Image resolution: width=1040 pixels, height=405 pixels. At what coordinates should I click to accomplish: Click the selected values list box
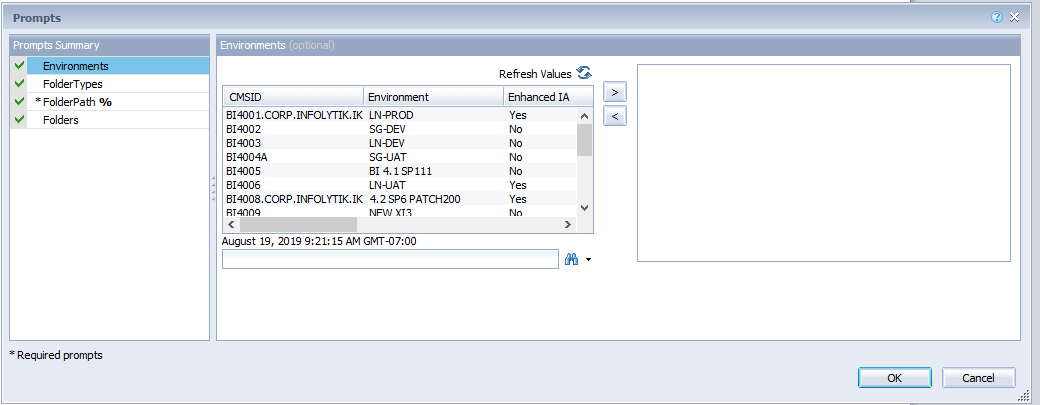click(x=824, y=162)
